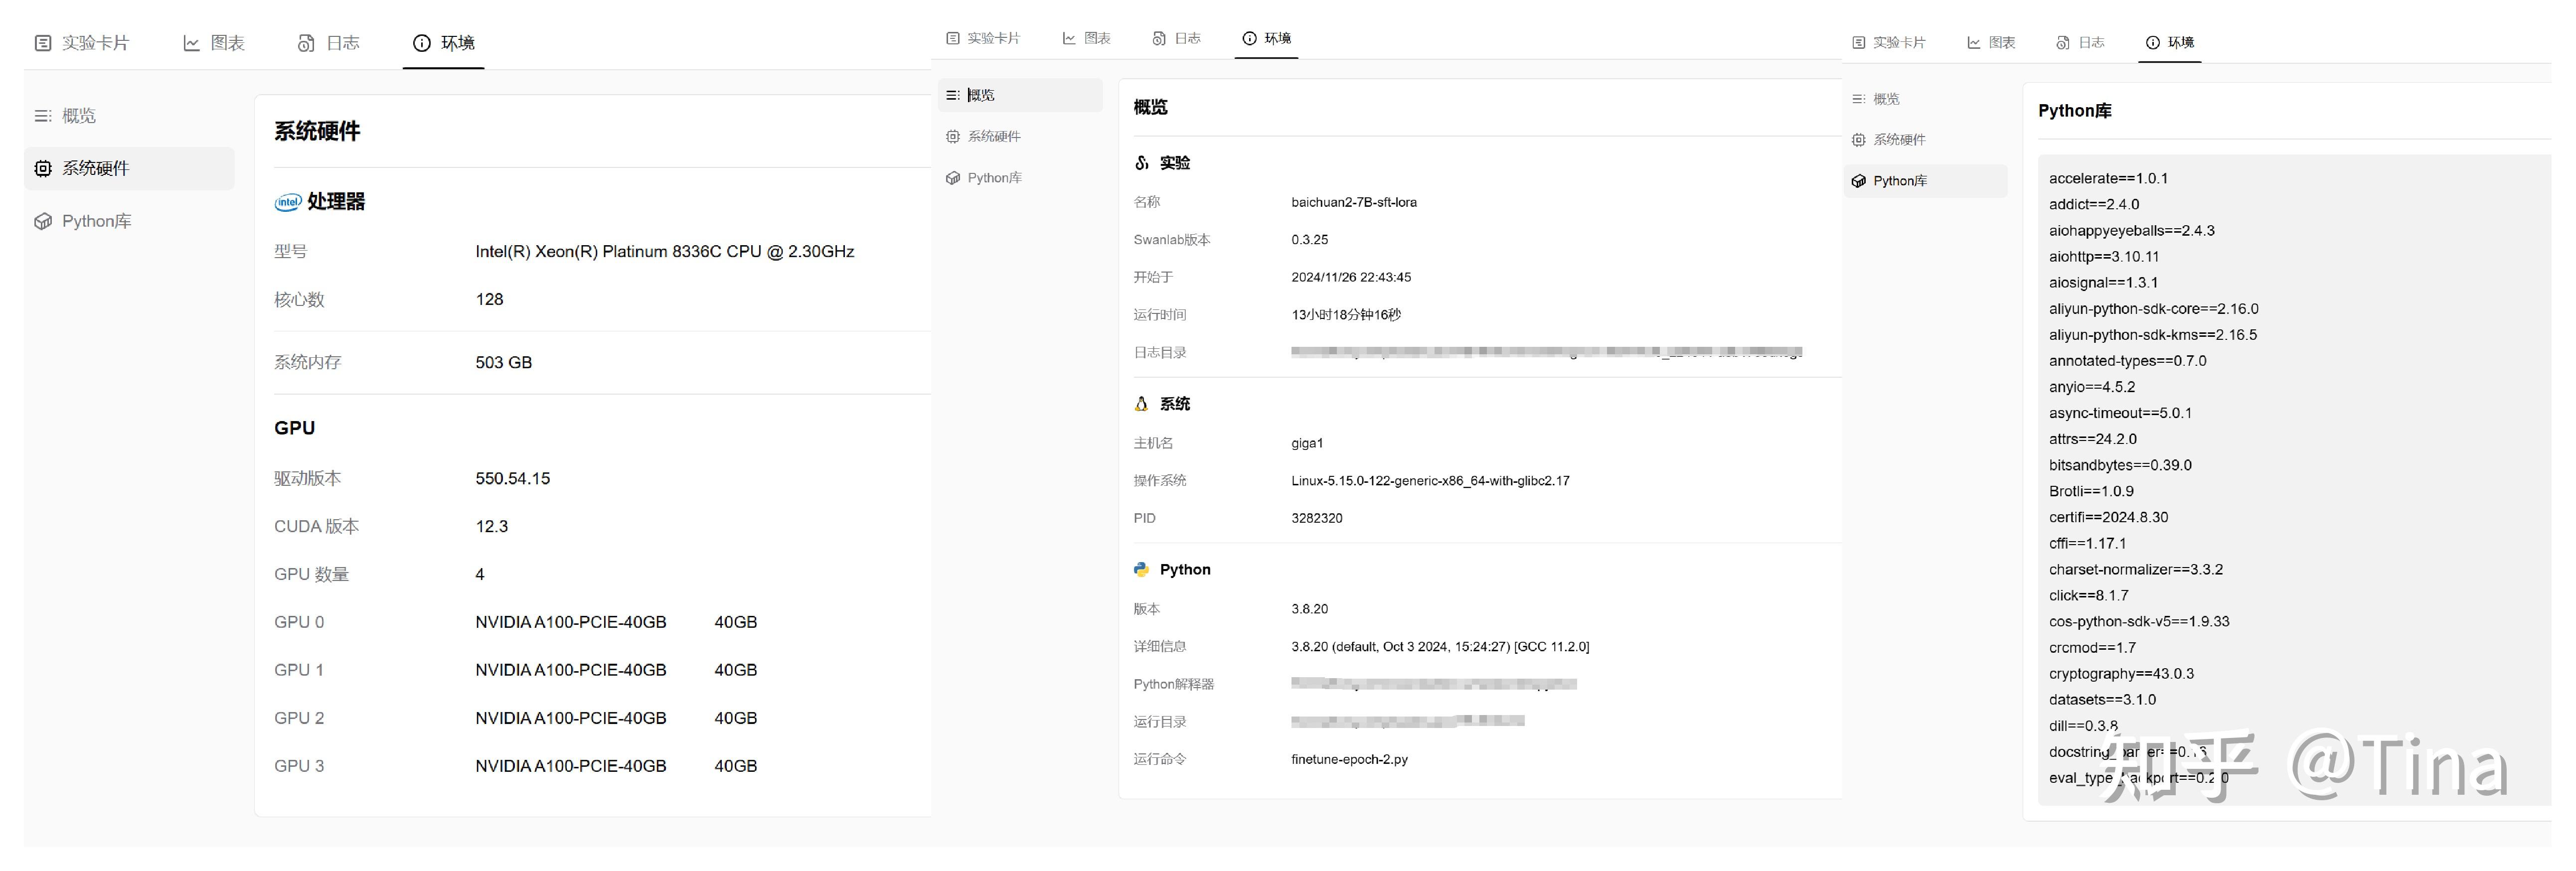The height and width of the screenshot is (871, 2576).
Task: Click log icon of left 日志 tab
Action: (x=306, y=43)
